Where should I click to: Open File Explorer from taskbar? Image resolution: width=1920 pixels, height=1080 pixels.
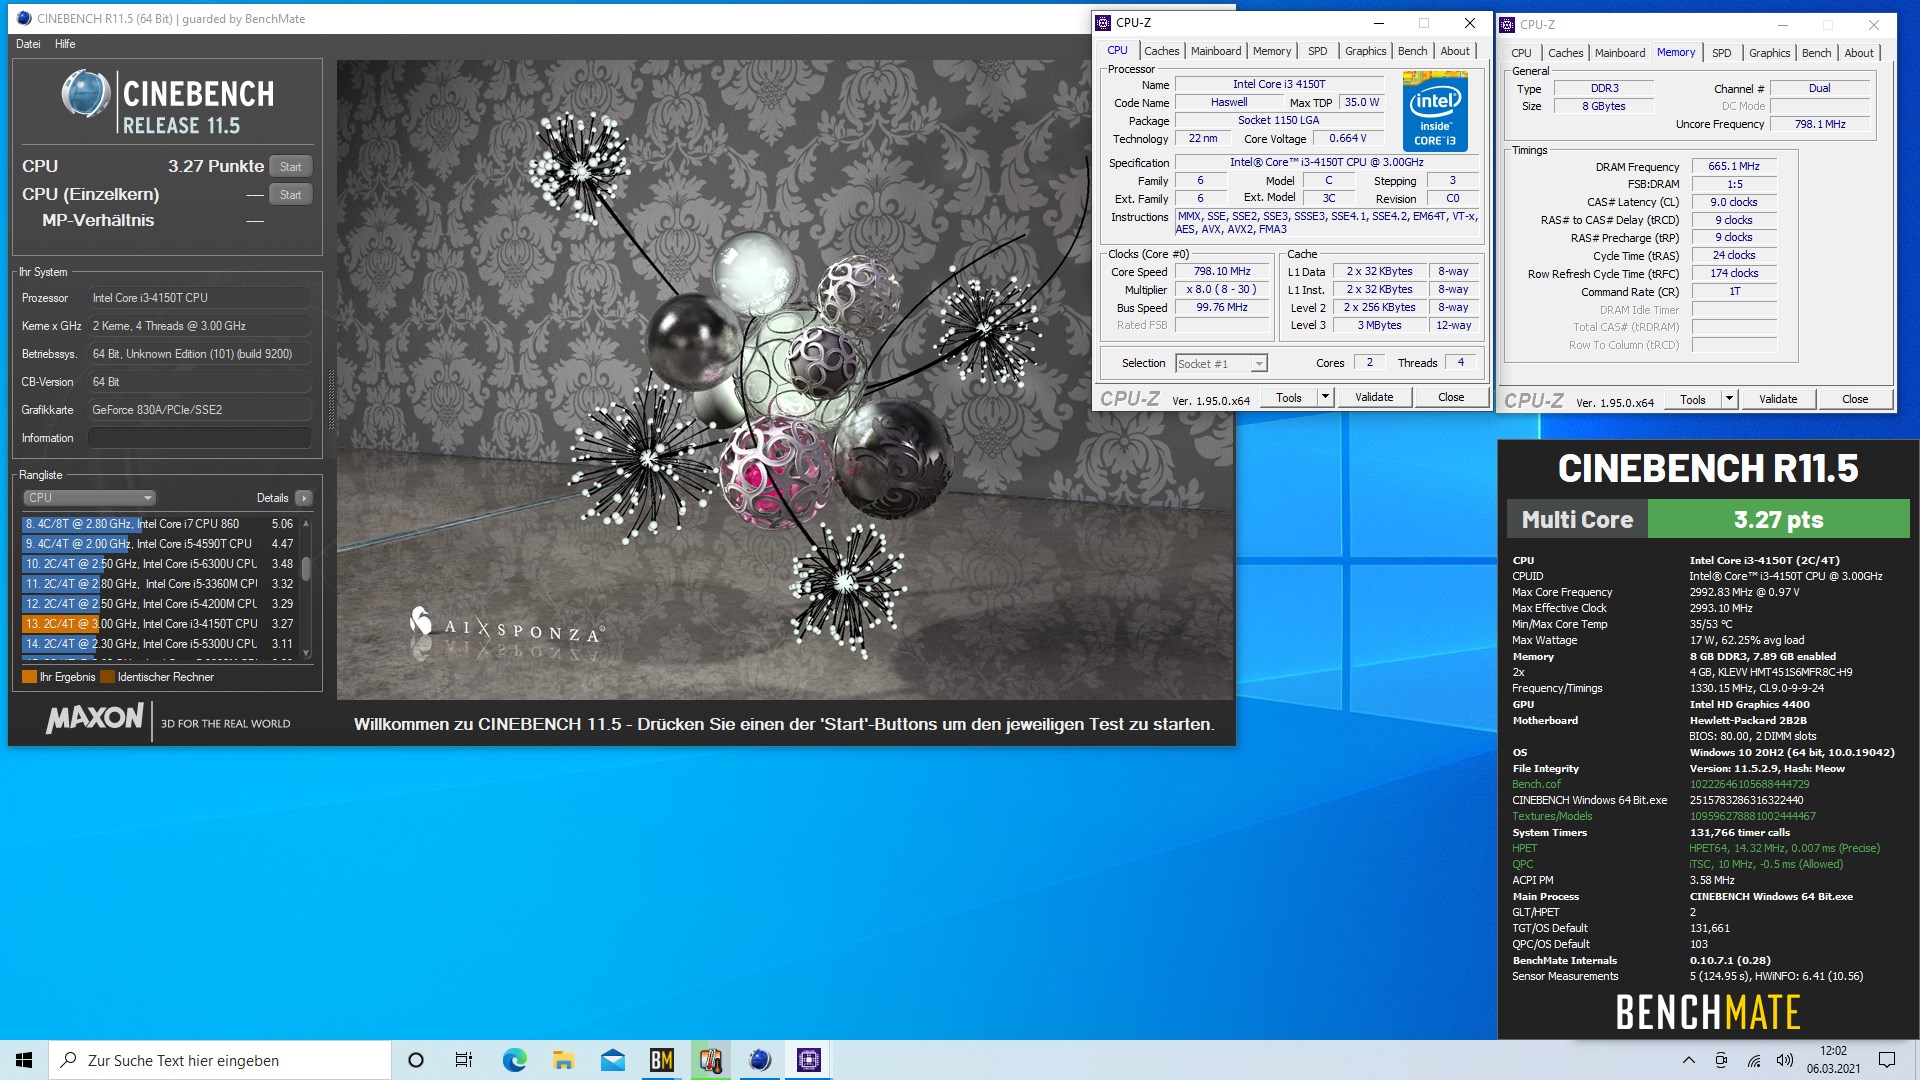pyautogui.click(x=563, y=1060)
